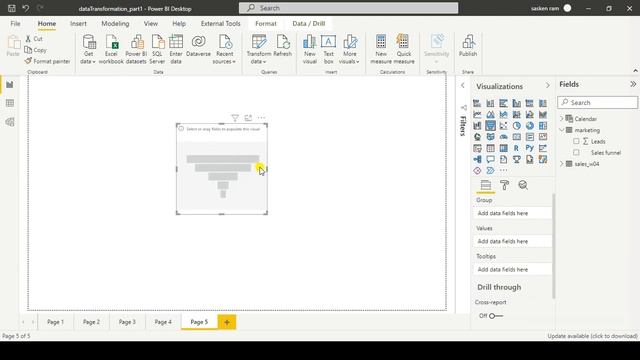
Task: Choose the area chart visualization
Action: pos(490,115)
